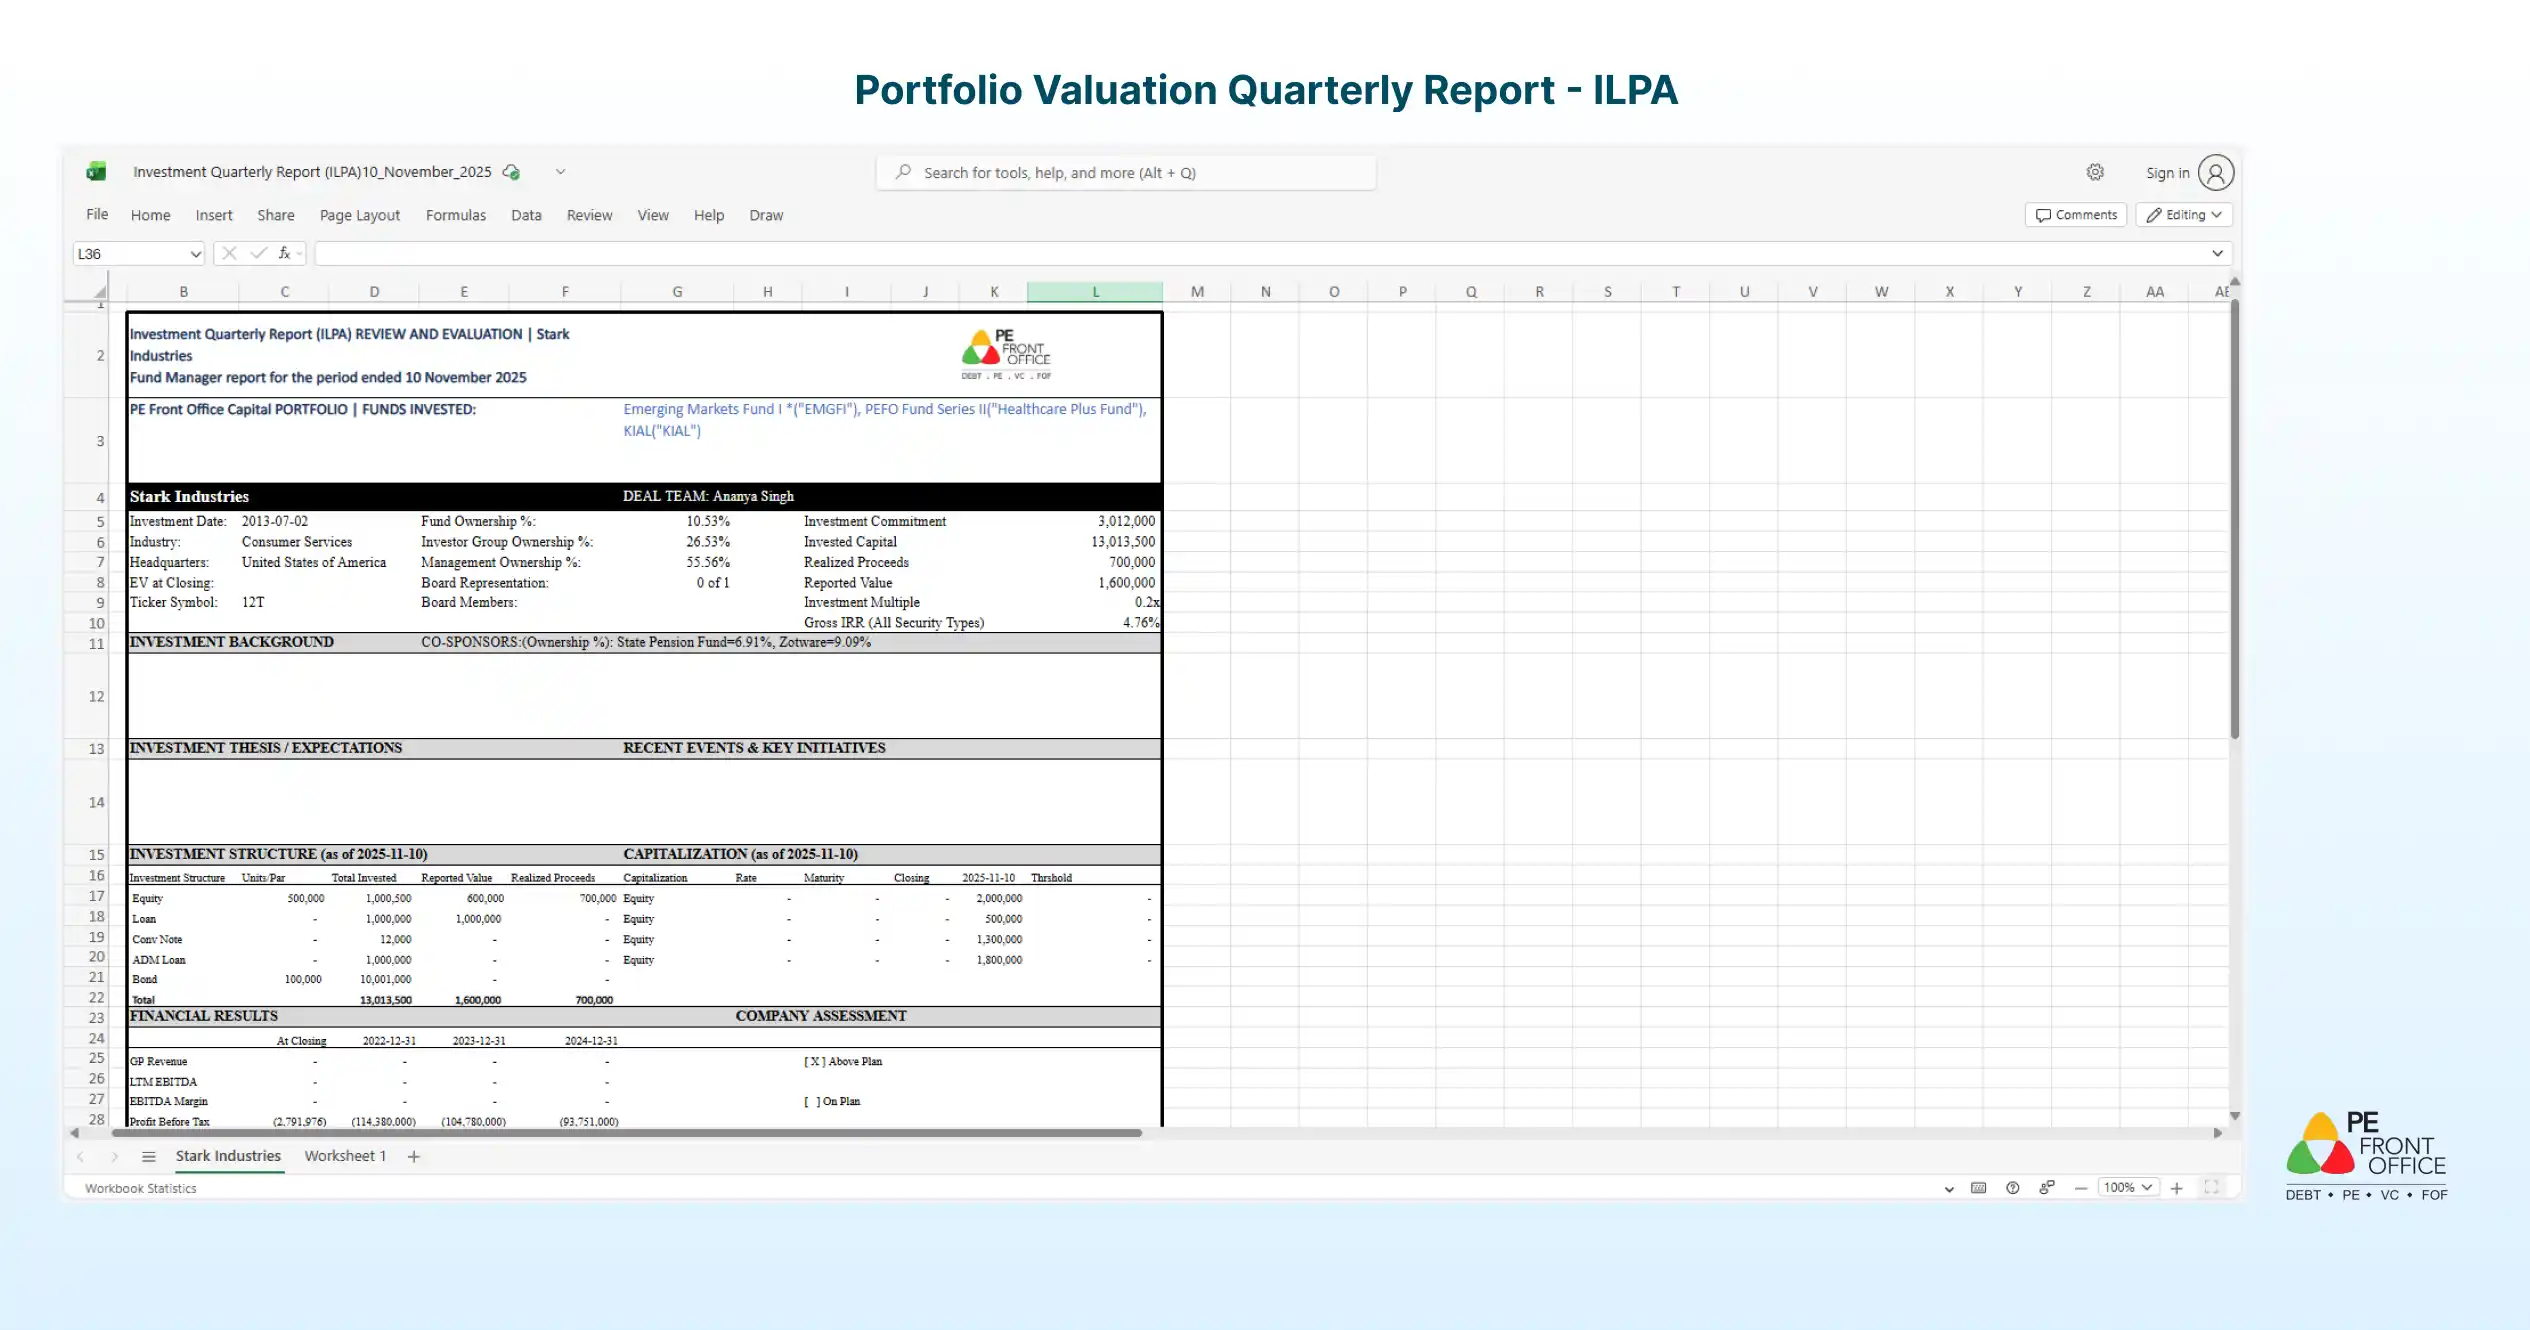The image size is (2530, 1330).
Task: Switch to the Home ribbon tab
Action: [150, 215]
